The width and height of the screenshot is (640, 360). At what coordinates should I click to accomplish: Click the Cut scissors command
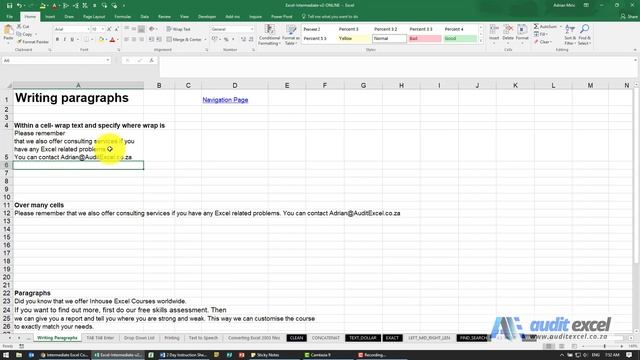tap(23, 27)
